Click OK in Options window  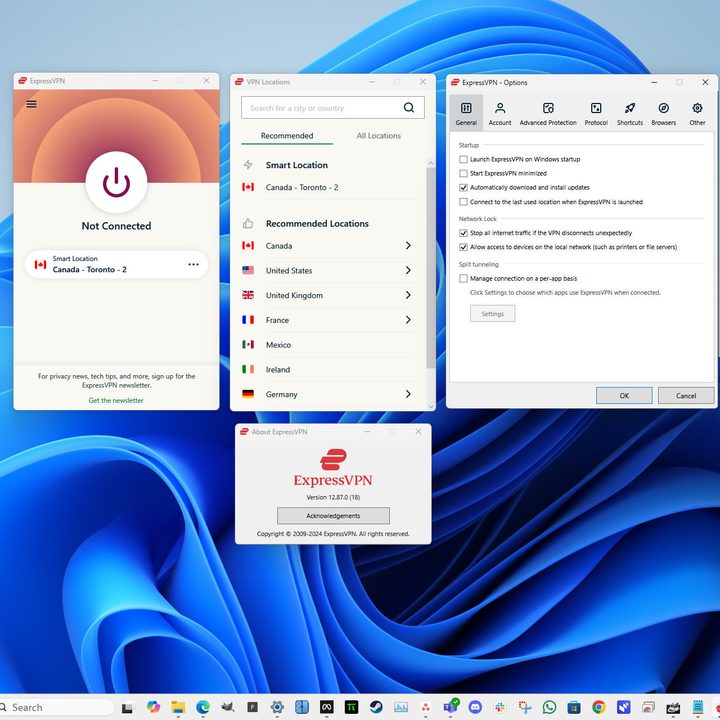pos(624,395)
